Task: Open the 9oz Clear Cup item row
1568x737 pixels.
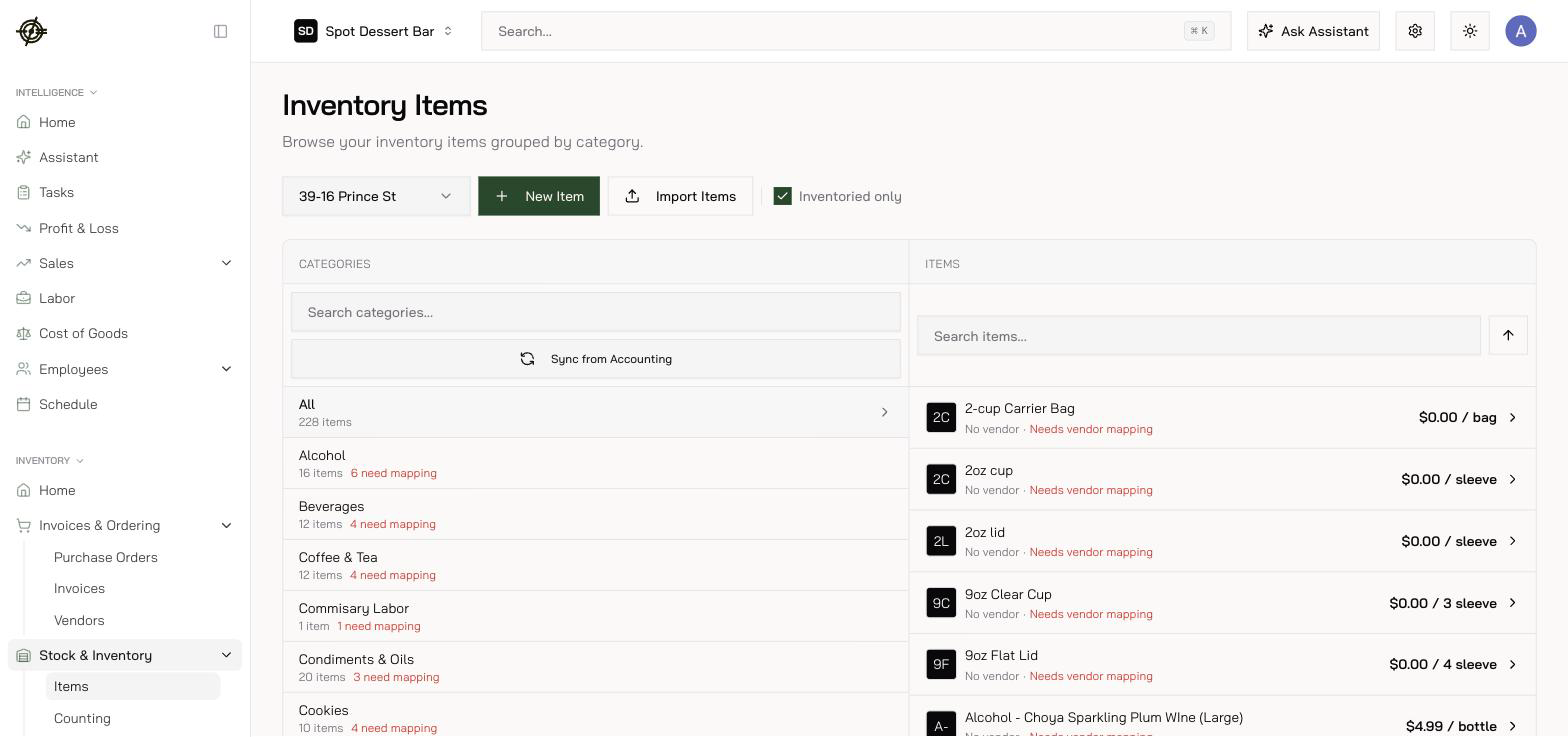Action: point(1222,603)
